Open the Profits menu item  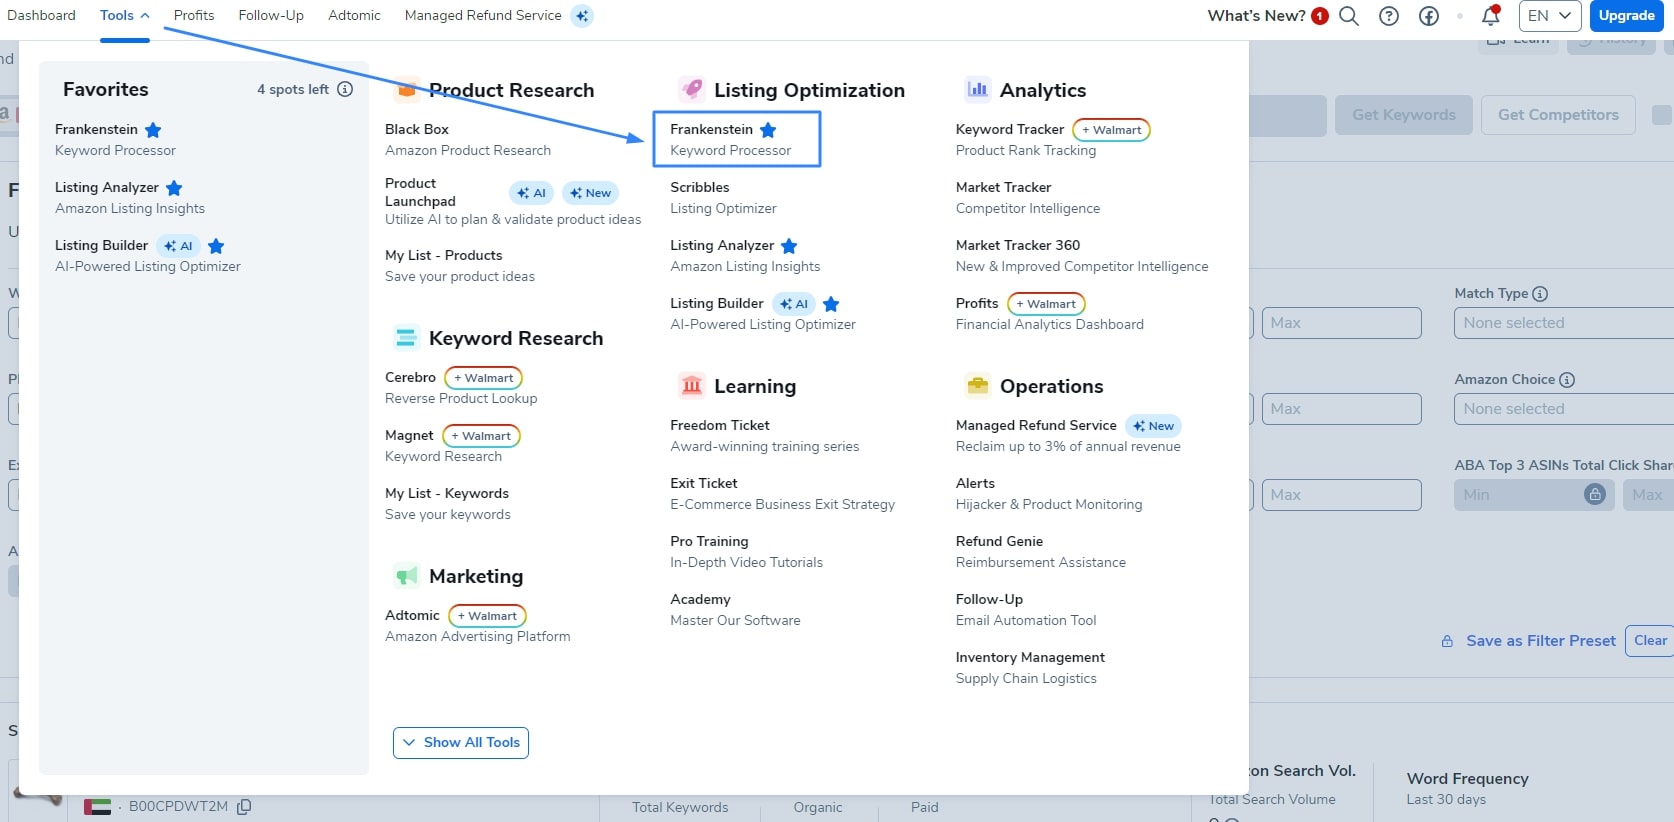tap(194, 15)
